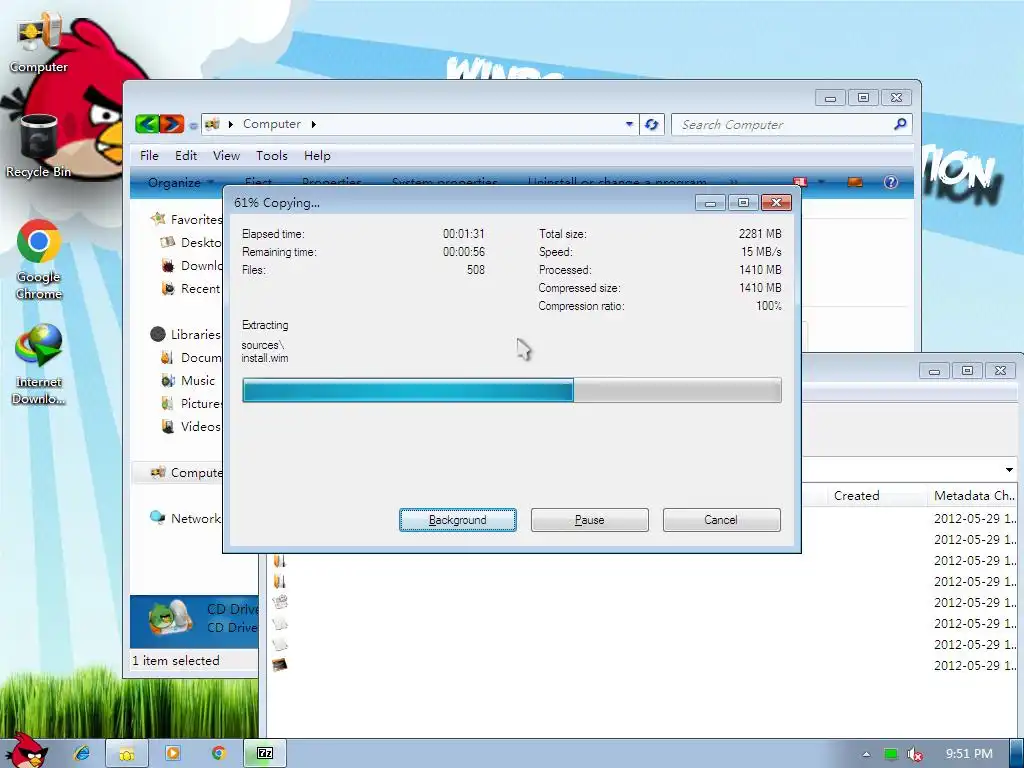Launch Google Chrome from desktop
The width and height of the screenshot is (1024, 768).
(39, 260)
